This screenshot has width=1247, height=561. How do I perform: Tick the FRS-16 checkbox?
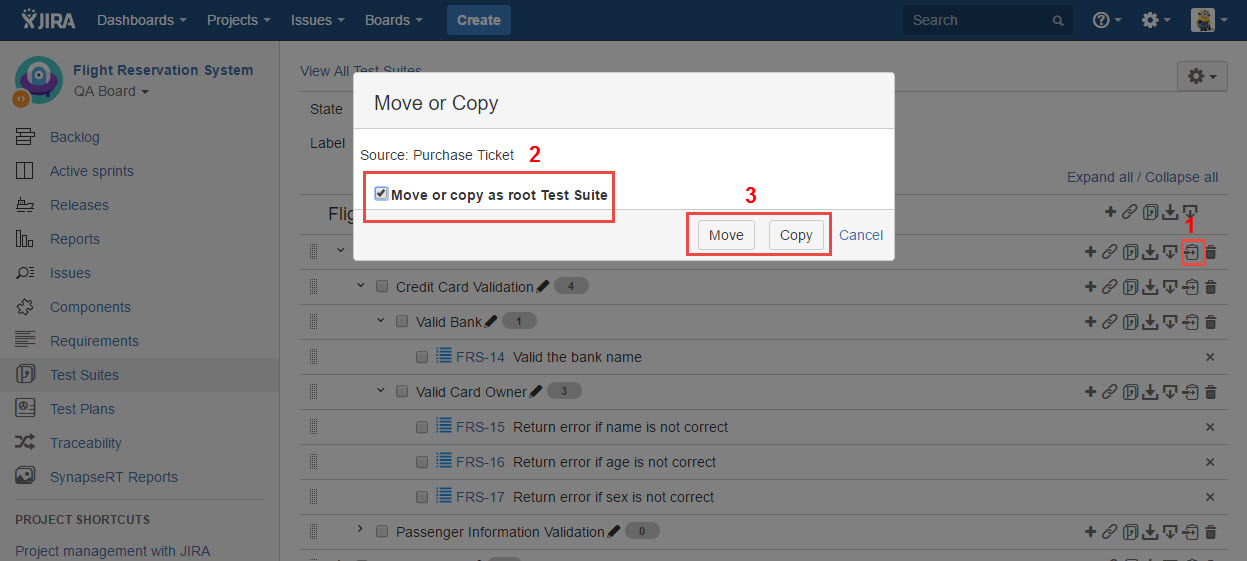(x=422, y=462)
